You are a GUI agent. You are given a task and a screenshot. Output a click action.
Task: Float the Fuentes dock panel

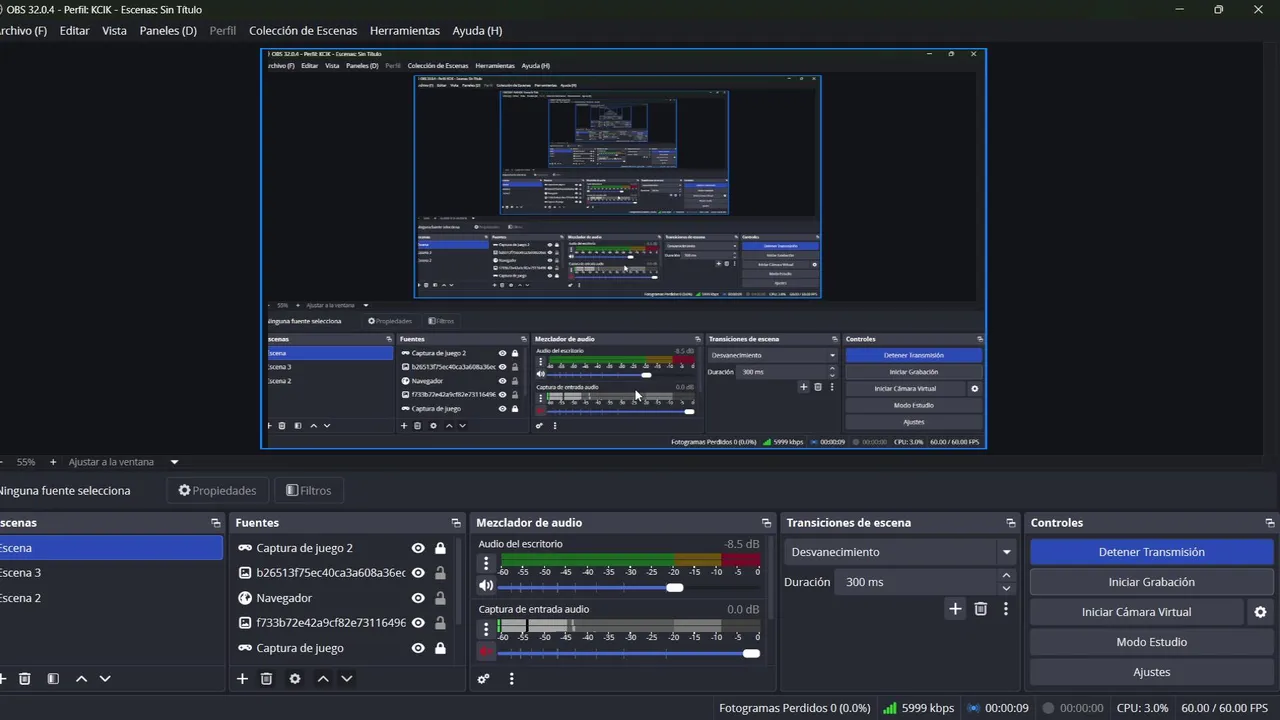click(456, 523)
